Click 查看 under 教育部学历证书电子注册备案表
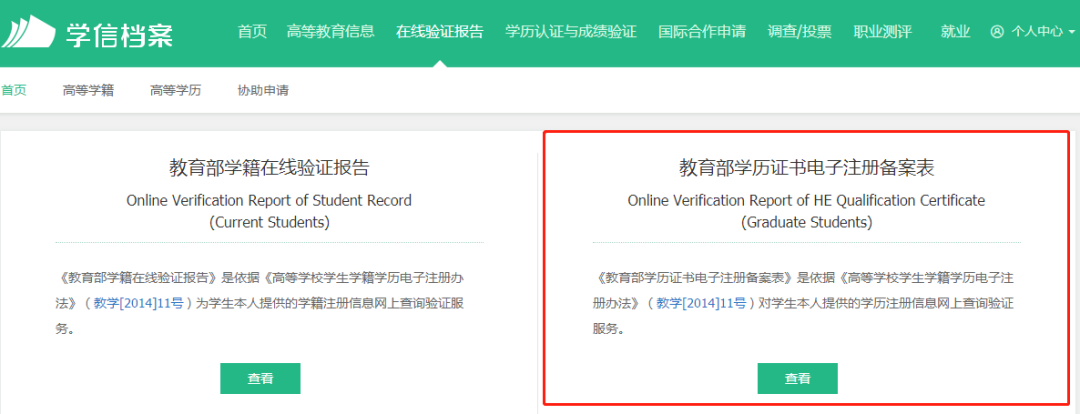 798,378
